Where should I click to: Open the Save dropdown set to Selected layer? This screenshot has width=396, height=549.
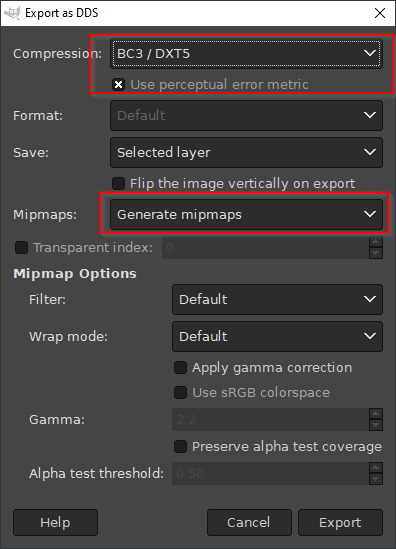coord(246,152)
